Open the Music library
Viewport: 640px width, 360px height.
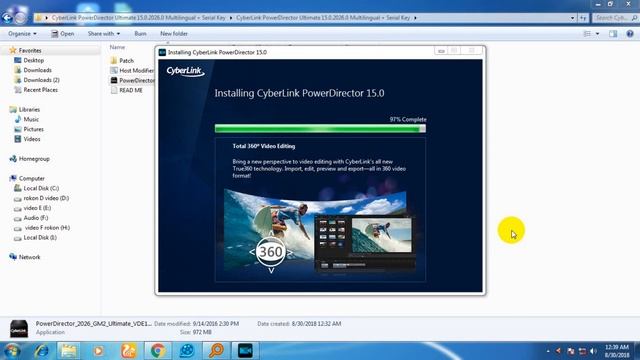(27, 119)
